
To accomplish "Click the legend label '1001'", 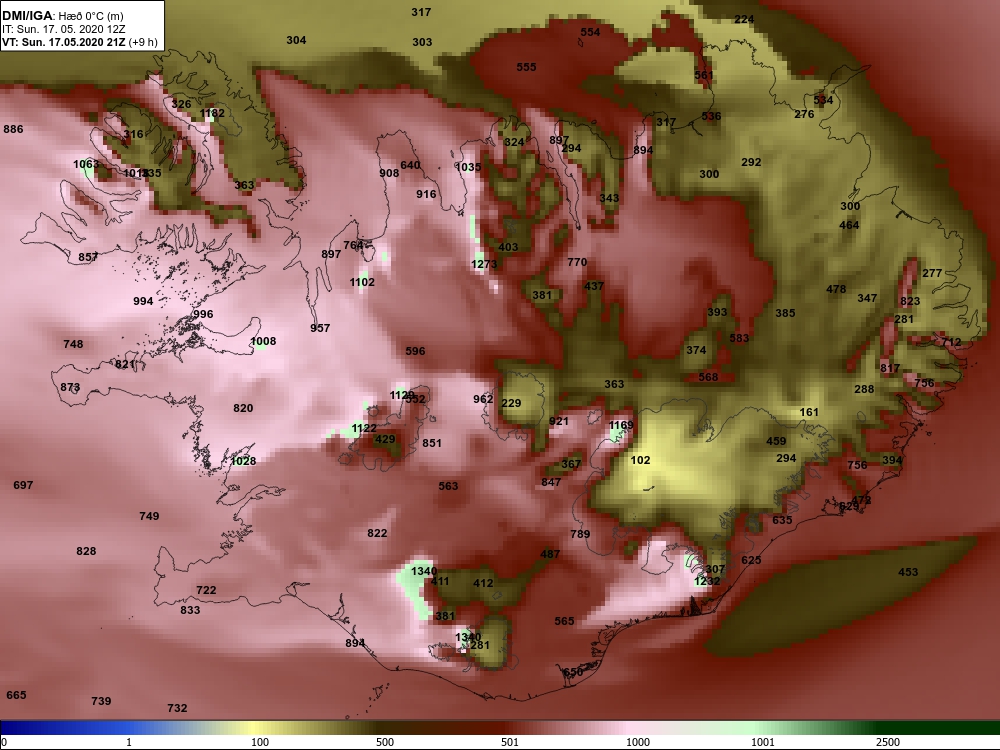I will pos(763,742).
